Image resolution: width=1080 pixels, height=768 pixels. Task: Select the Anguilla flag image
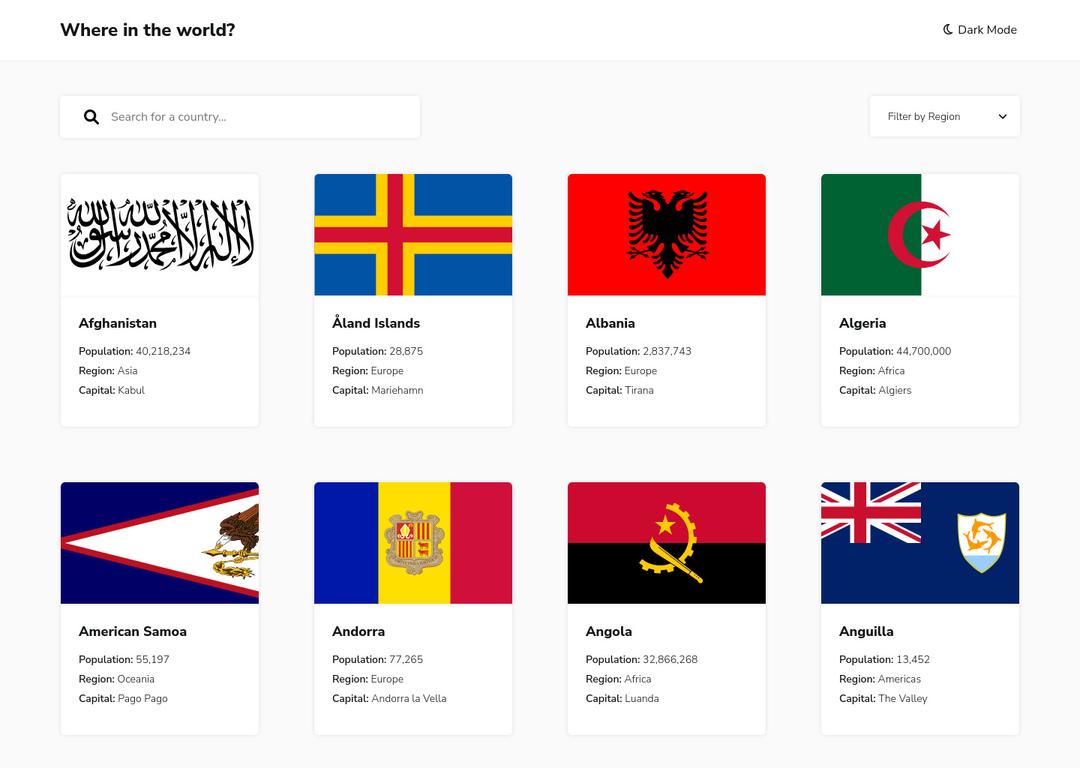(x=920, y=543)
